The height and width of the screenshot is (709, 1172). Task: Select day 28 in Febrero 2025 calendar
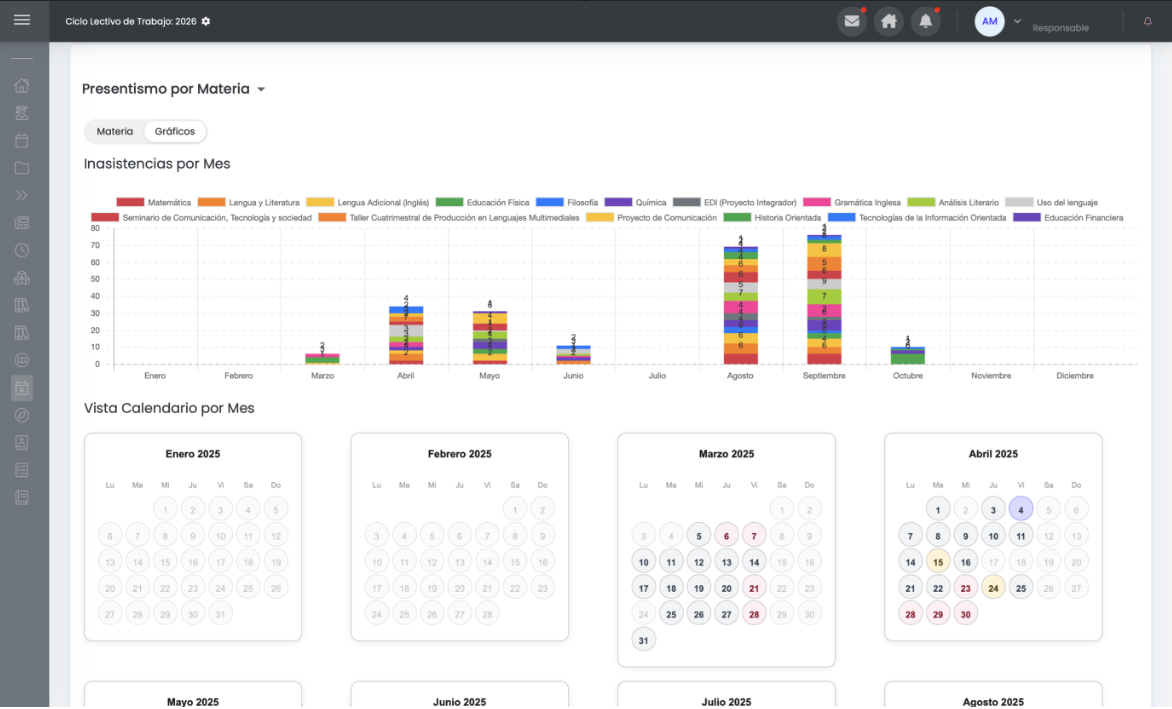pos(487,614)
